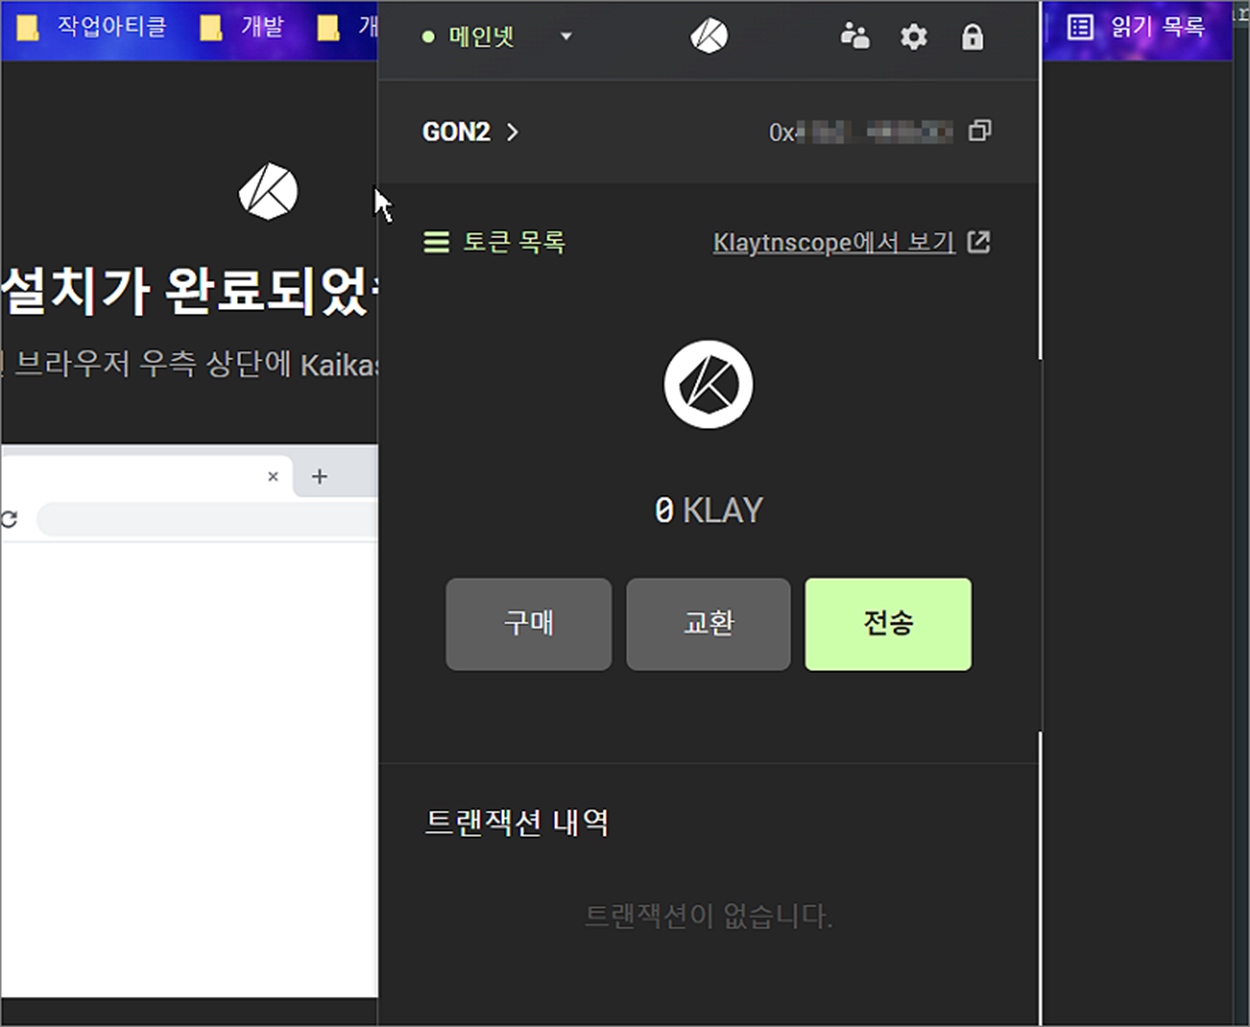Click the address bar in illustrated browser
Viewport: 1250px width, 1027px height.
click(207, 520)
